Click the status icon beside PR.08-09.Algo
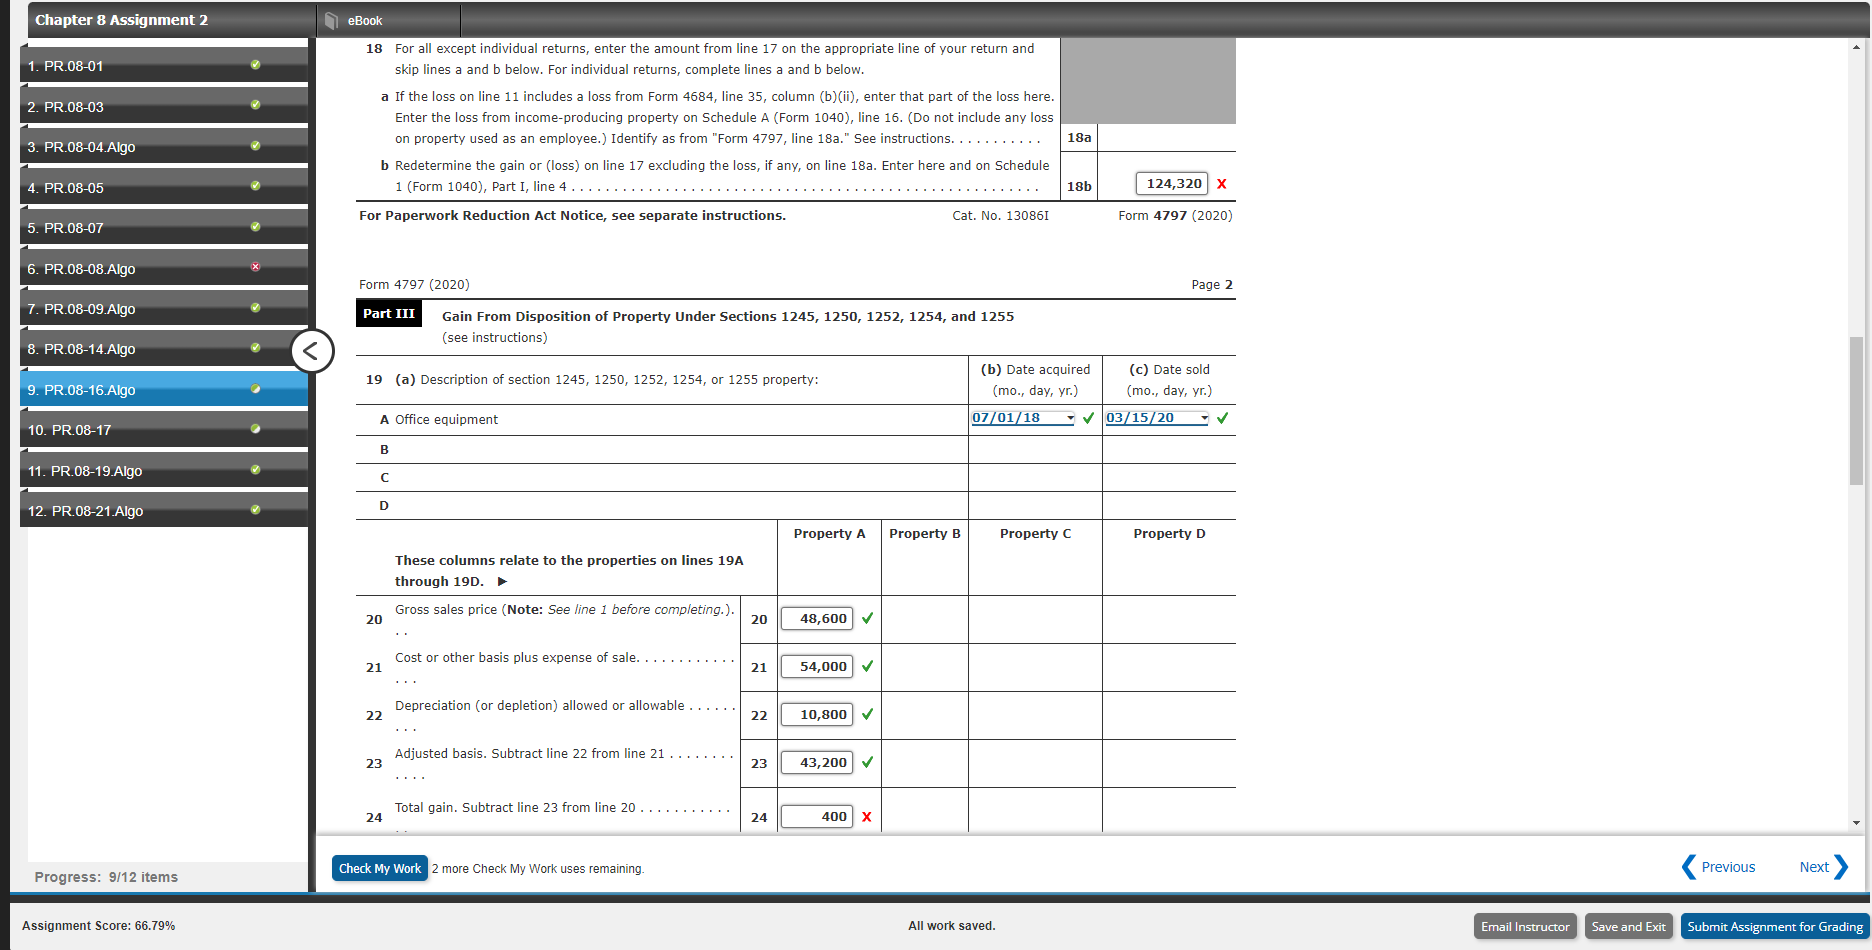The width and height of the screenshot is (1872, 950). tap(256, 308)
